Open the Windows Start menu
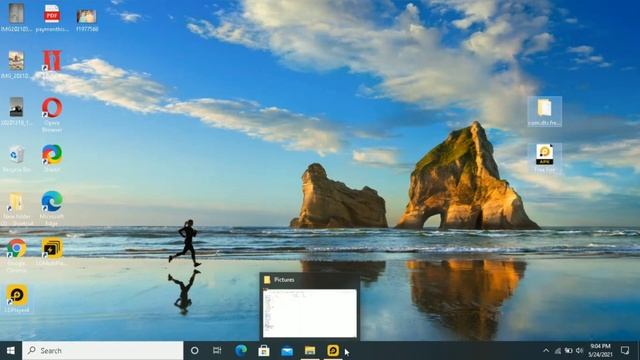The image size is (640, 360). click(11, 351)
